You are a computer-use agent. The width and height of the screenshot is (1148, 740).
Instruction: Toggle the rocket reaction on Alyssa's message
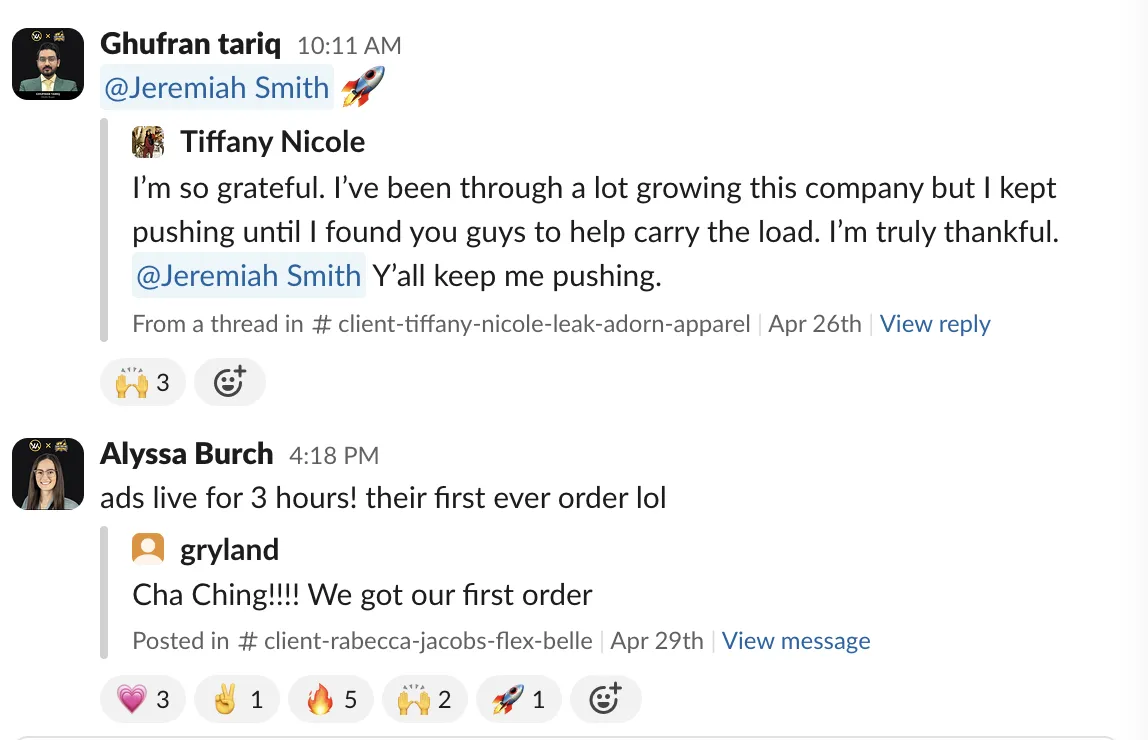(x=518, y=699)
